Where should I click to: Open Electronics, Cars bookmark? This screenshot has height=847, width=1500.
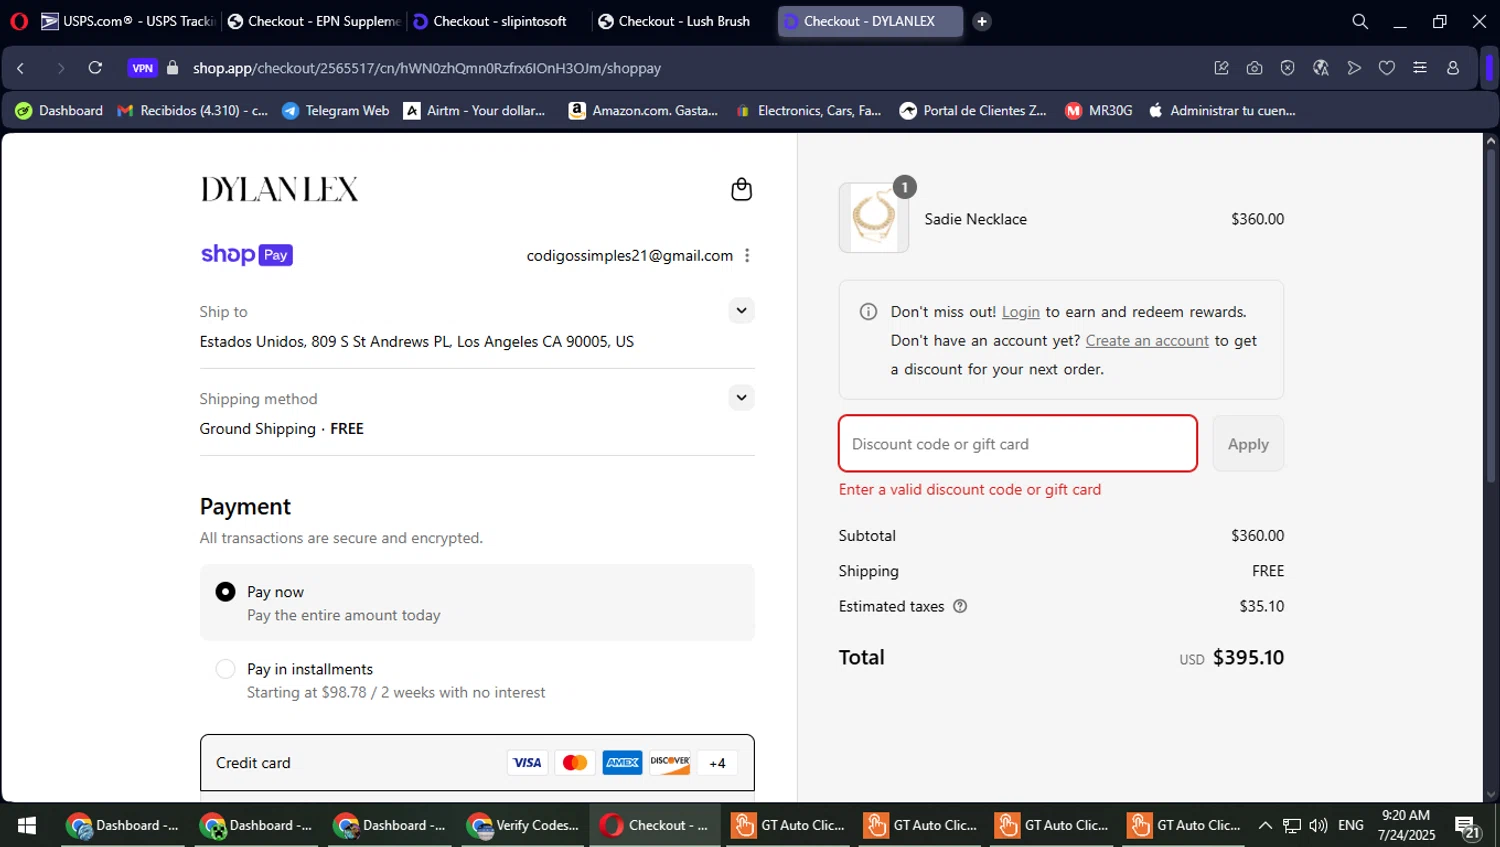pyautogui.click(x=809, y=110)
